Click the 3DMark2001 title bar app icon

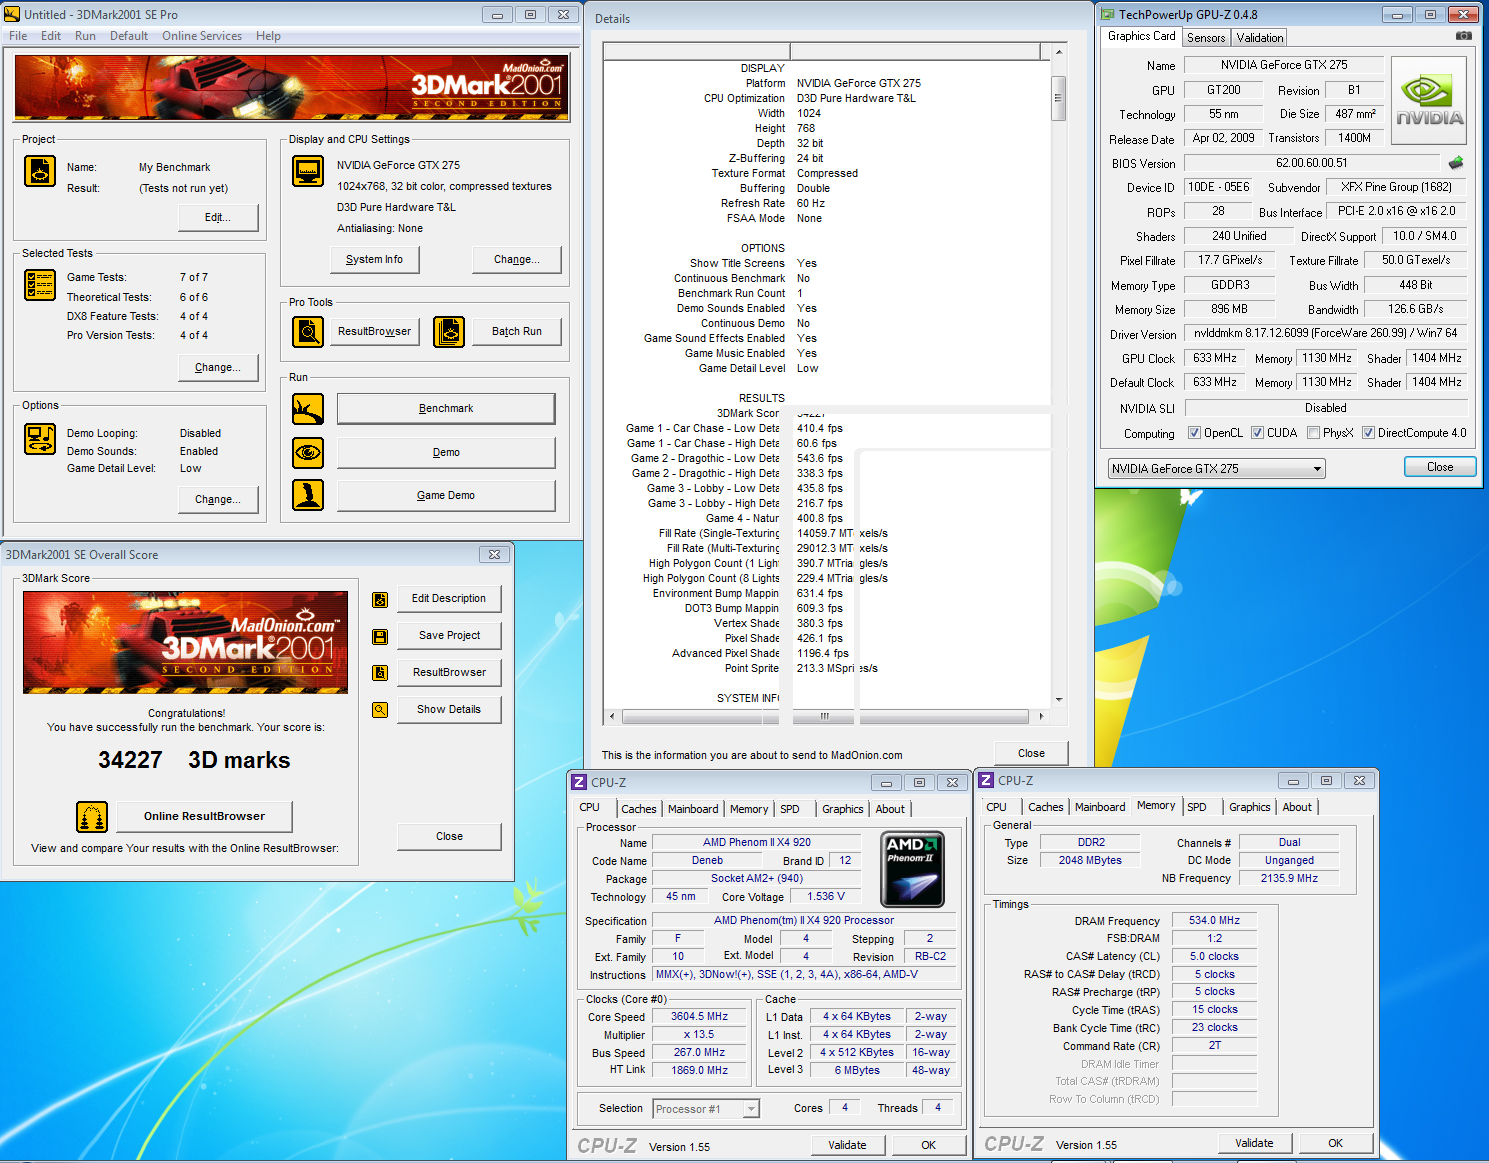click(12, 14)
